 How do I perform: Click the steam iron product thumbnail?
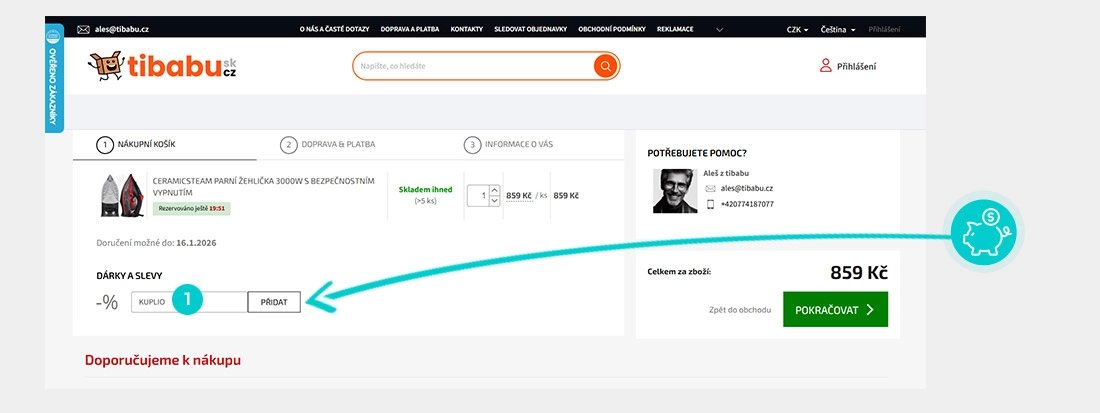pos(122,194)
